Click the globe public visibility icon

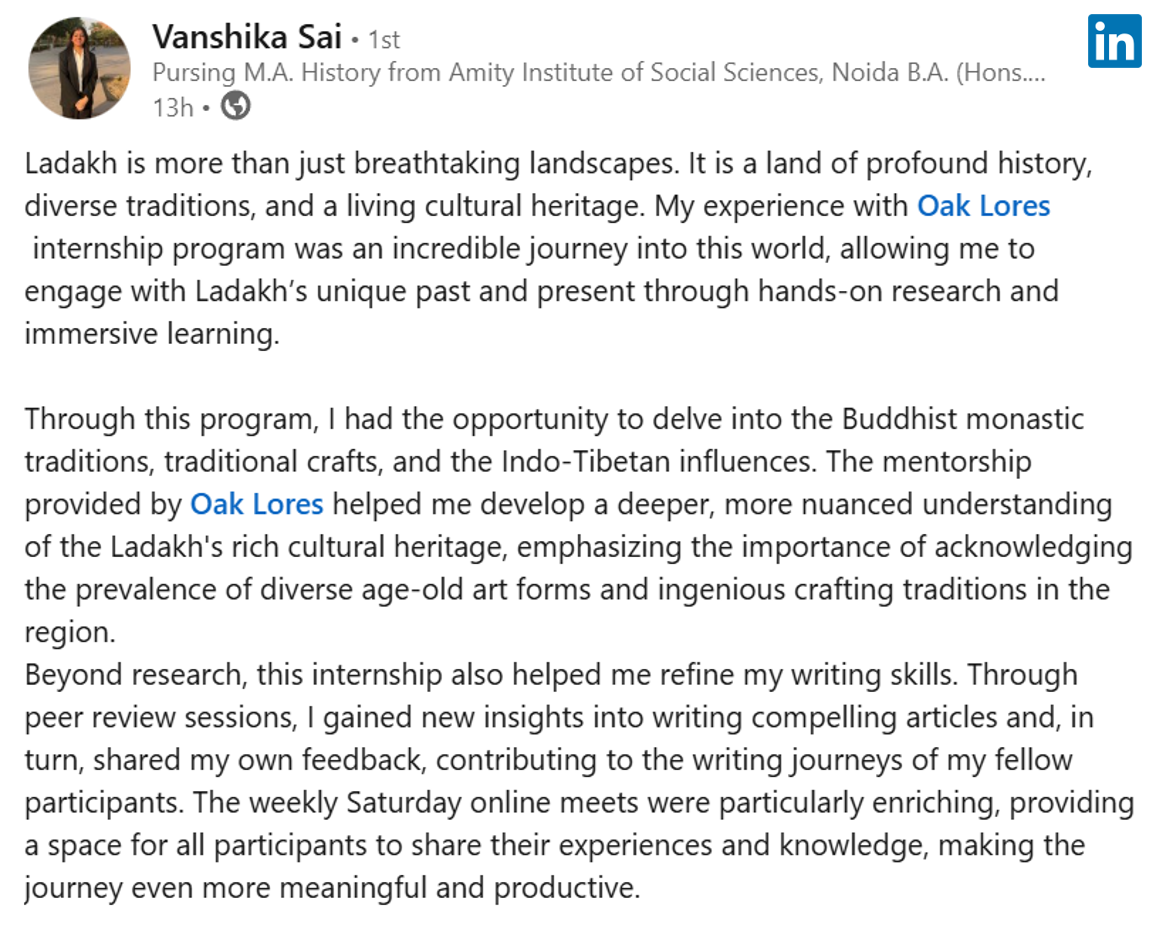[236, 107]
